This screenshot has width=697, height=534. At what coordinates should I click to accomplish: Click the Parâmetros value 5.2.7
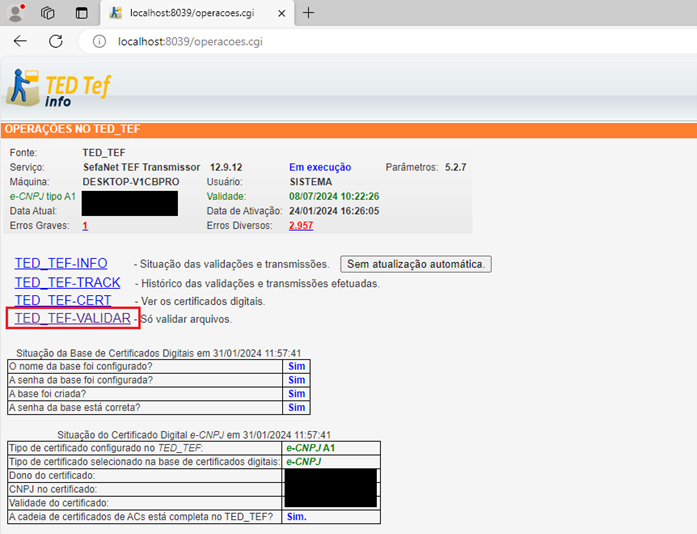[456, 167]
